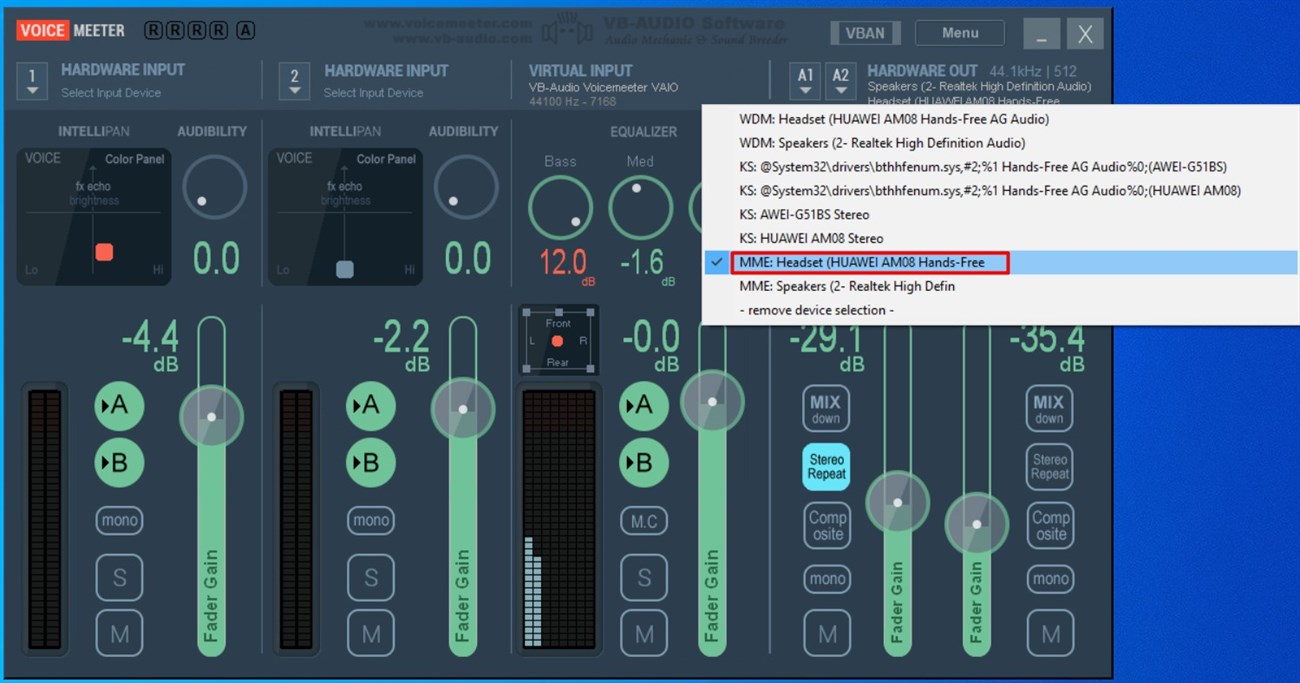Toggle bus B on the Virtual Input strip

point(644,463)
